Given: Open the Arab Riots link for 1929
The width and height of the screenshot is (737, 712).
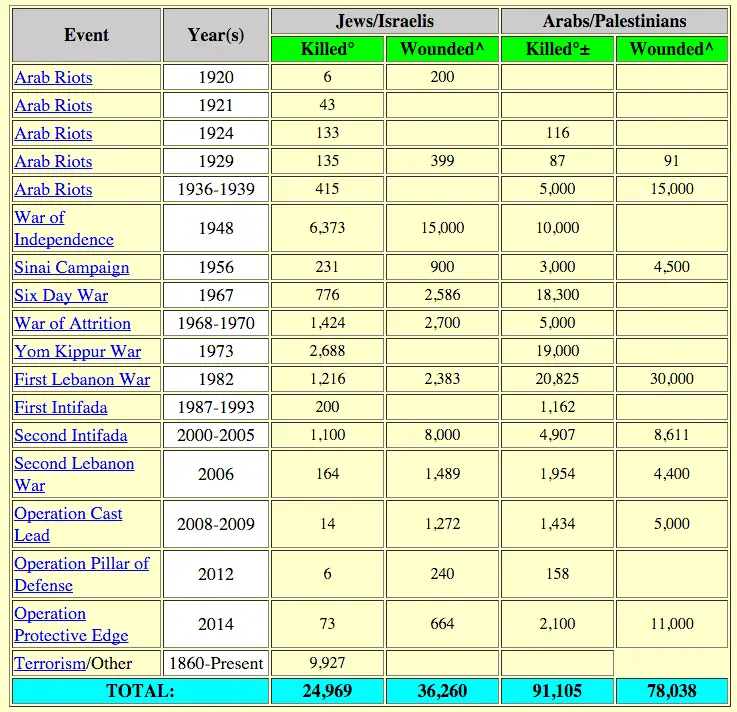Looking at the screenshot, I should tap(53, 162).
